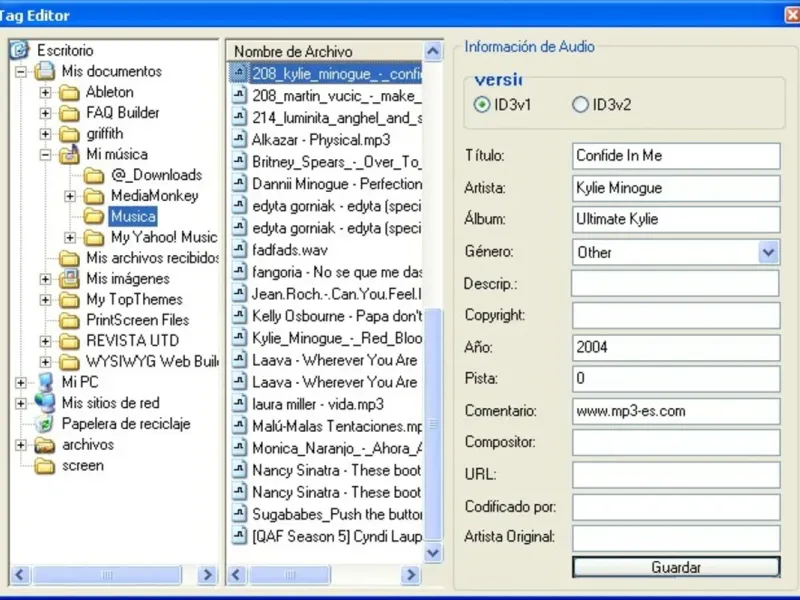This screenshot has height=600, width=800.
Task: Collapse the Mis documentos tree node
Action: [x=20, y=71]
